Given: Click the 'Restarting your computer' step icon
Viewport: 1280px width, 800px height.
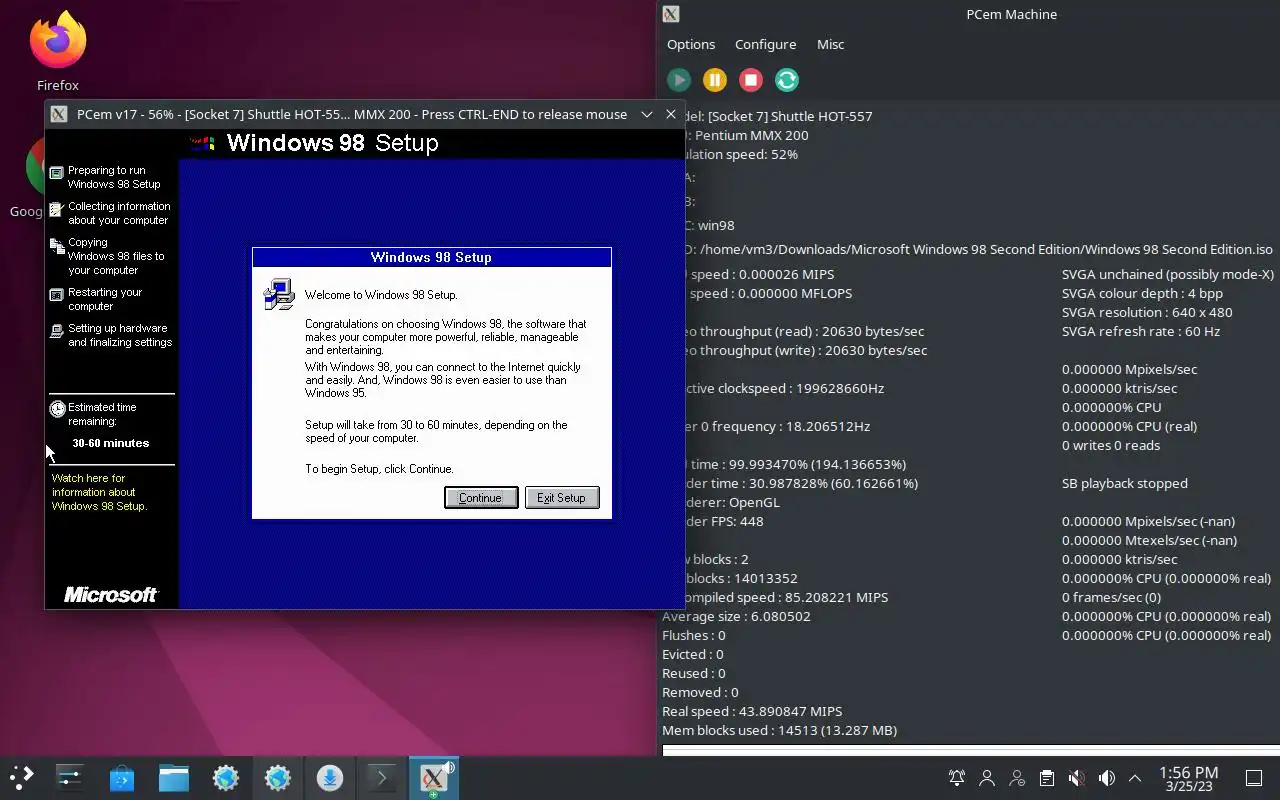Looking at the screenshot, I should tap(57, 295).
